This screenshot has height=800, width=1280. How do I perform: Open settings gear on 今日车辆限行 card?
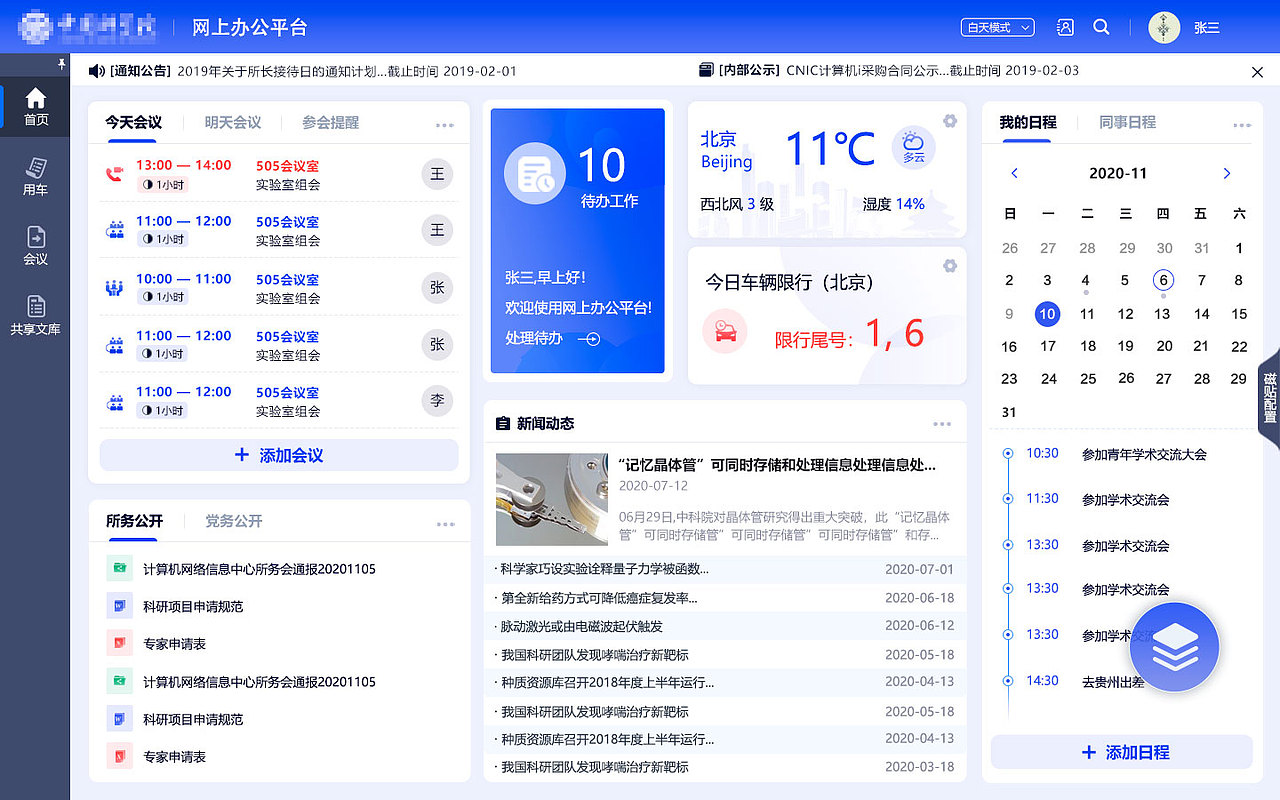click(949, 266)
